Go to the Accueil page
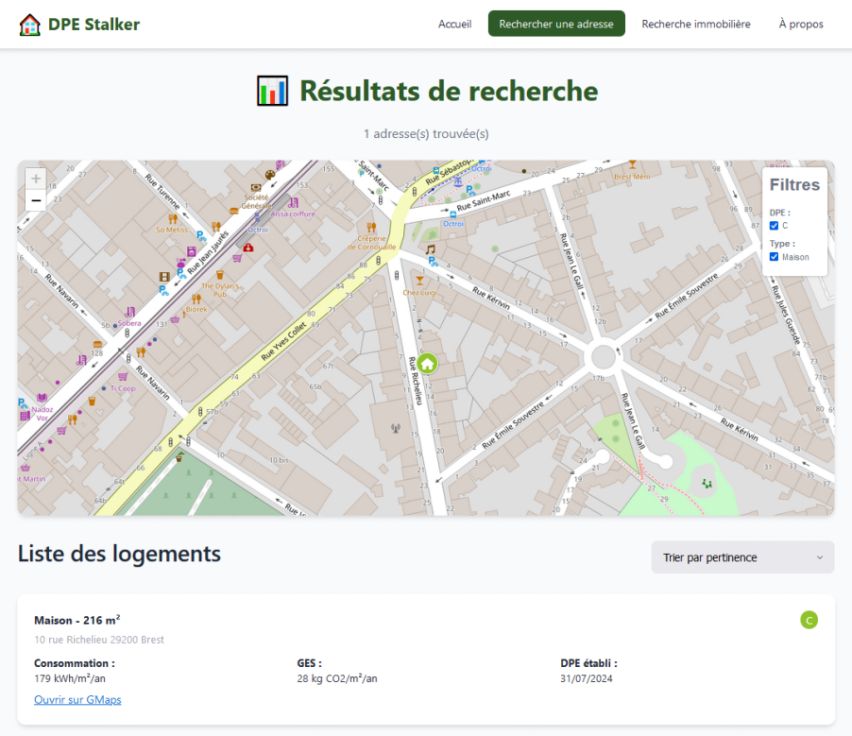Image resolution: width=852 pixels, height=736 pixels. click(455, 24)
